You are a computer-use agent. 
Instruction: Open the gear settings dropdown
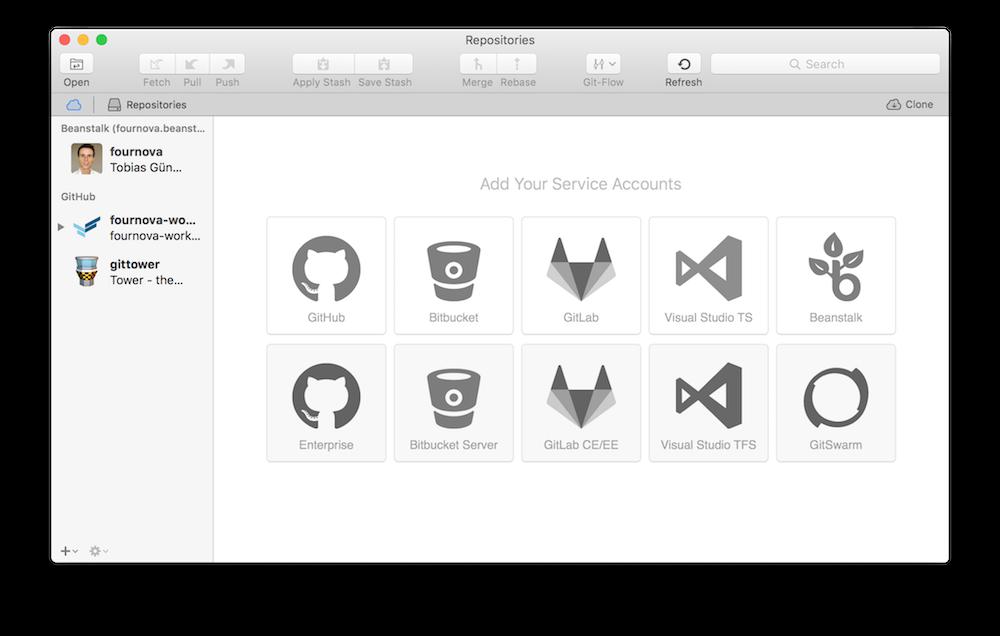(x=98, y=551)
